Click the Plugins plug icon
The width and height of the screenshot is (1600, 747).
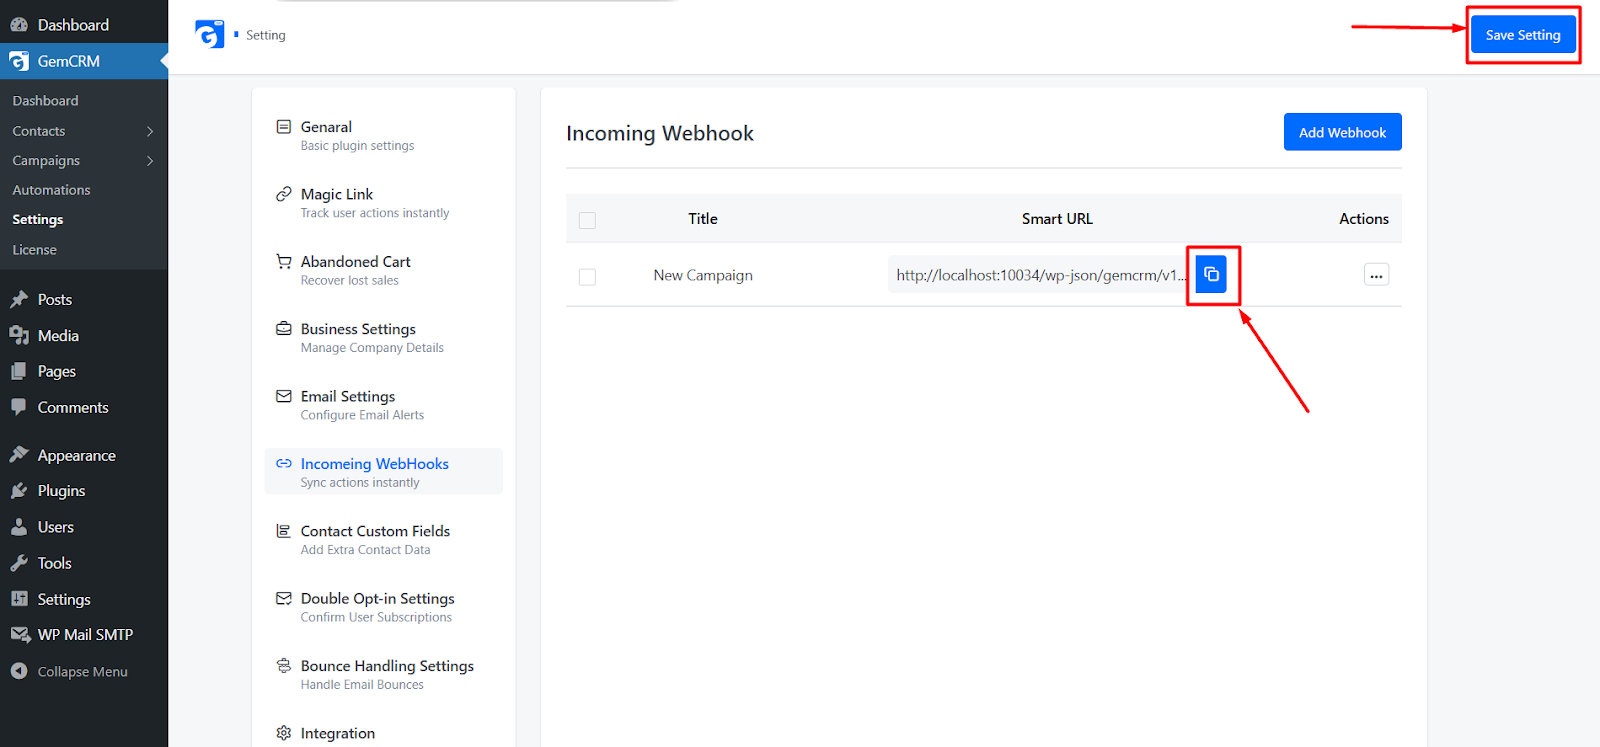[19, 491]
